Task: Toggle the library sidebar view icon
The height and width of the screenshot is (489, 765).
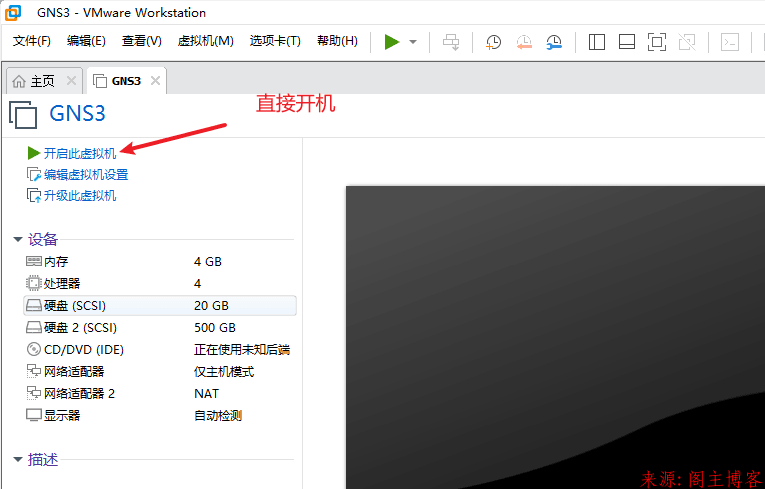Action: click(596, 42)
